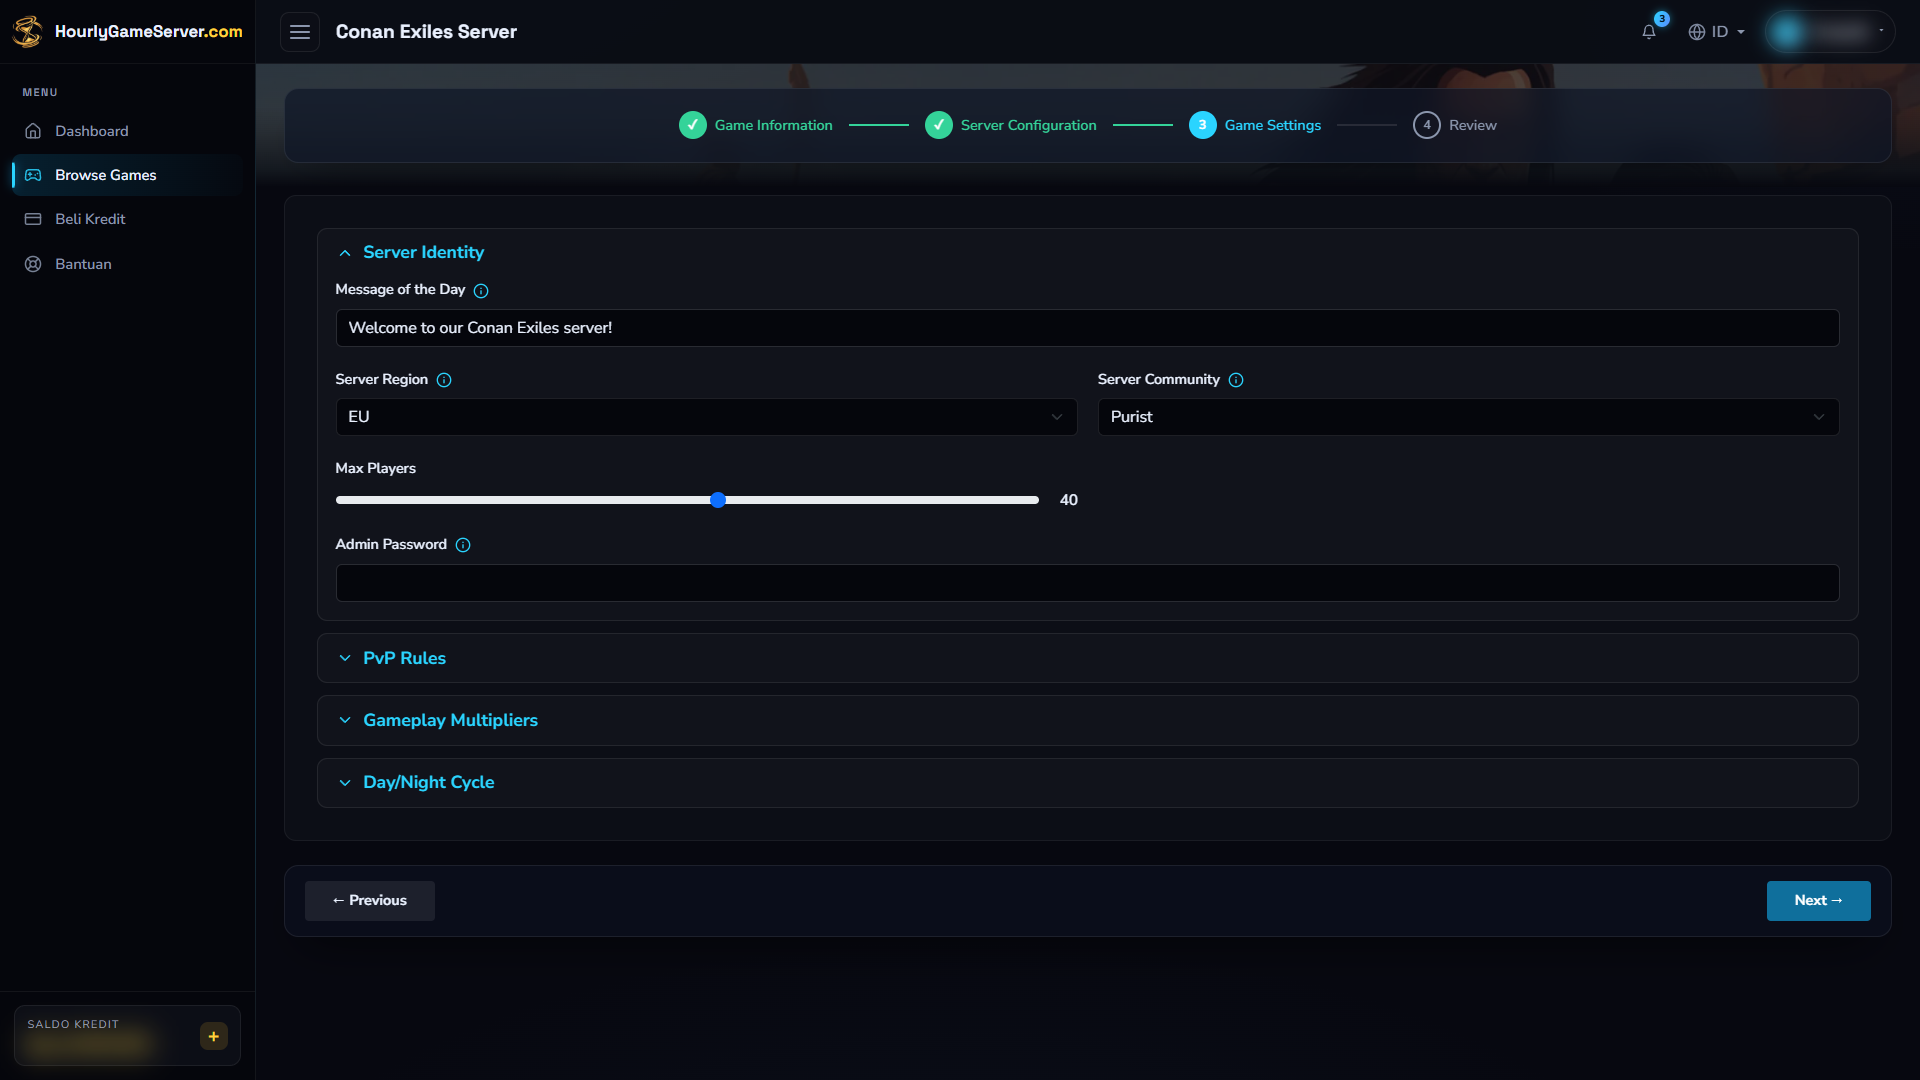Image resolution: width=1920 pixels, height=1080 pixels.
Task: Open Bantuan help page
Action: 127,264
